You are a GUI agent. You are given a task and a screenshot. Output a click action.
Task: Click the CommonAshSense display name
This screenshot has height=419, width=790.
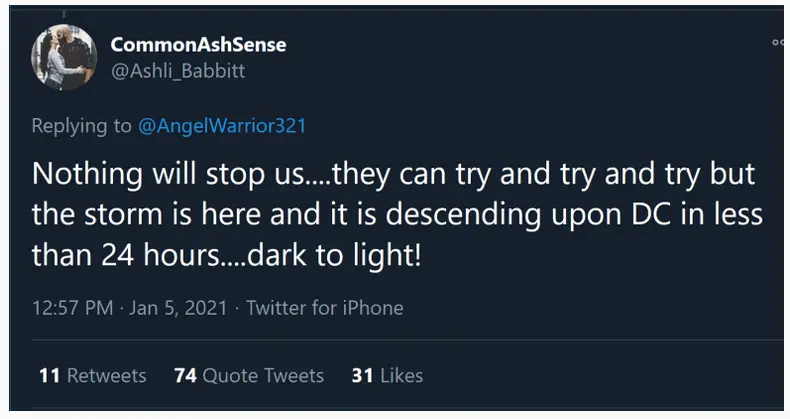point(198,44)
